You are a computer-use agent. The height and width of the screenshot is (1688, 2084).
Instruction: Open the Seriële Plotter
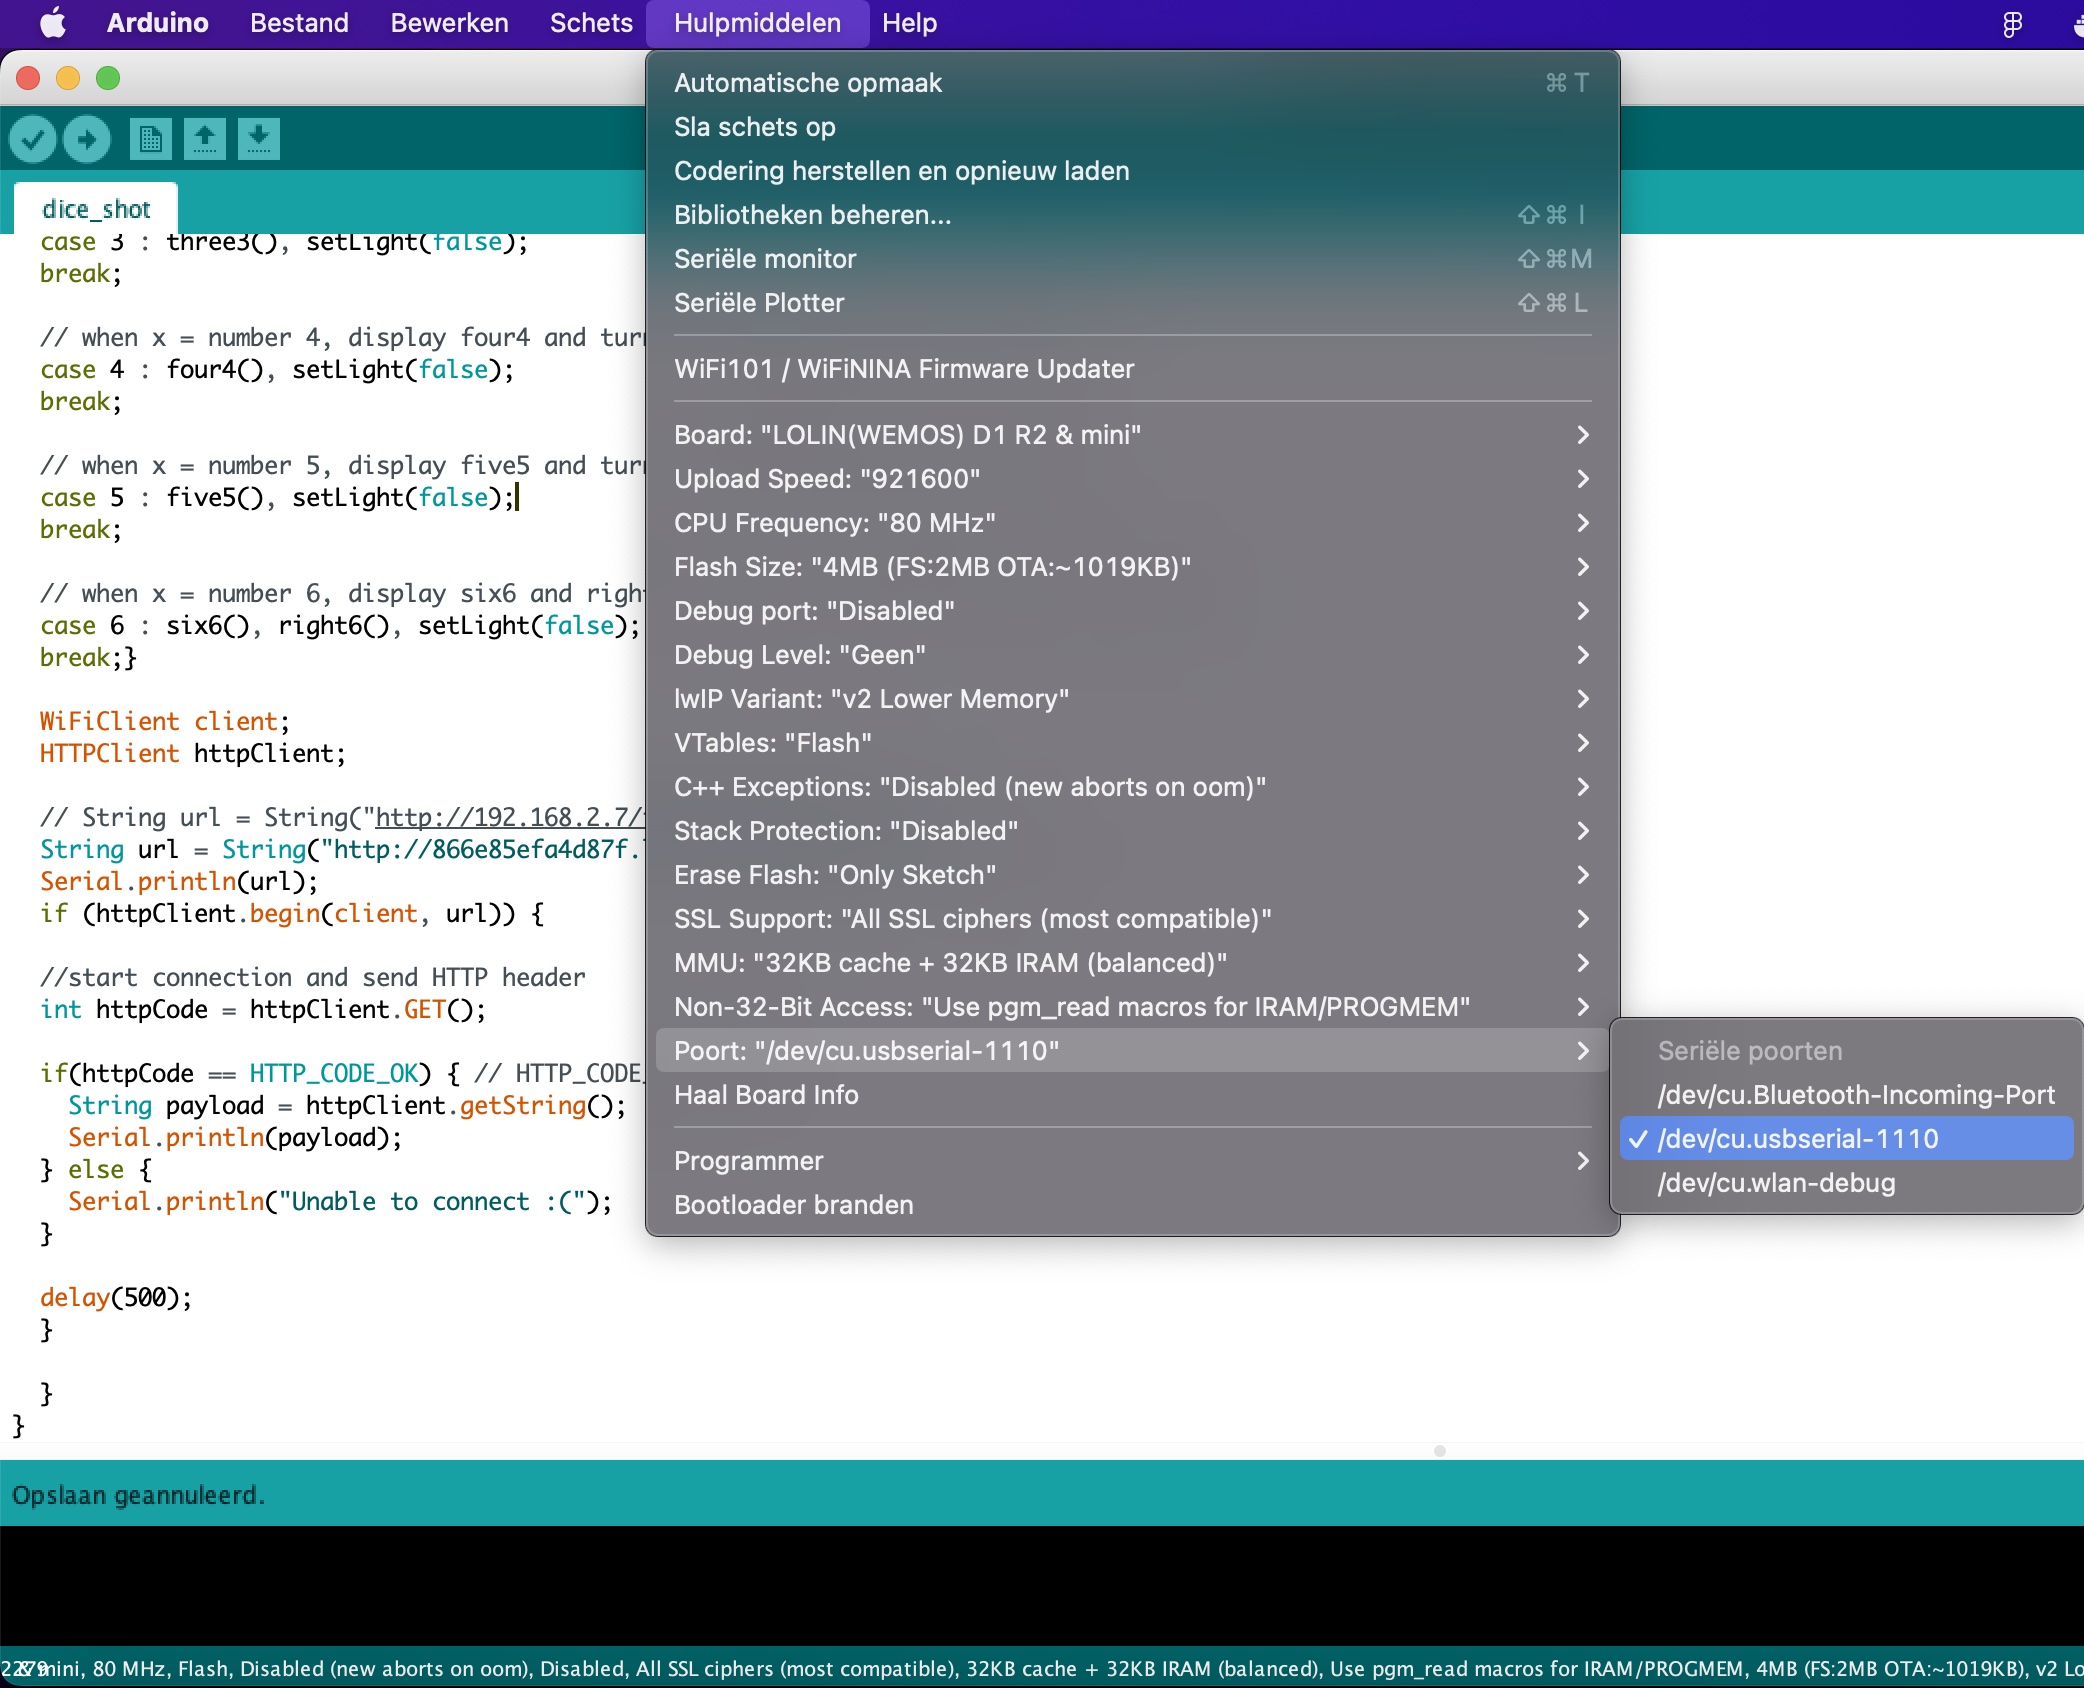(1132, 303)
